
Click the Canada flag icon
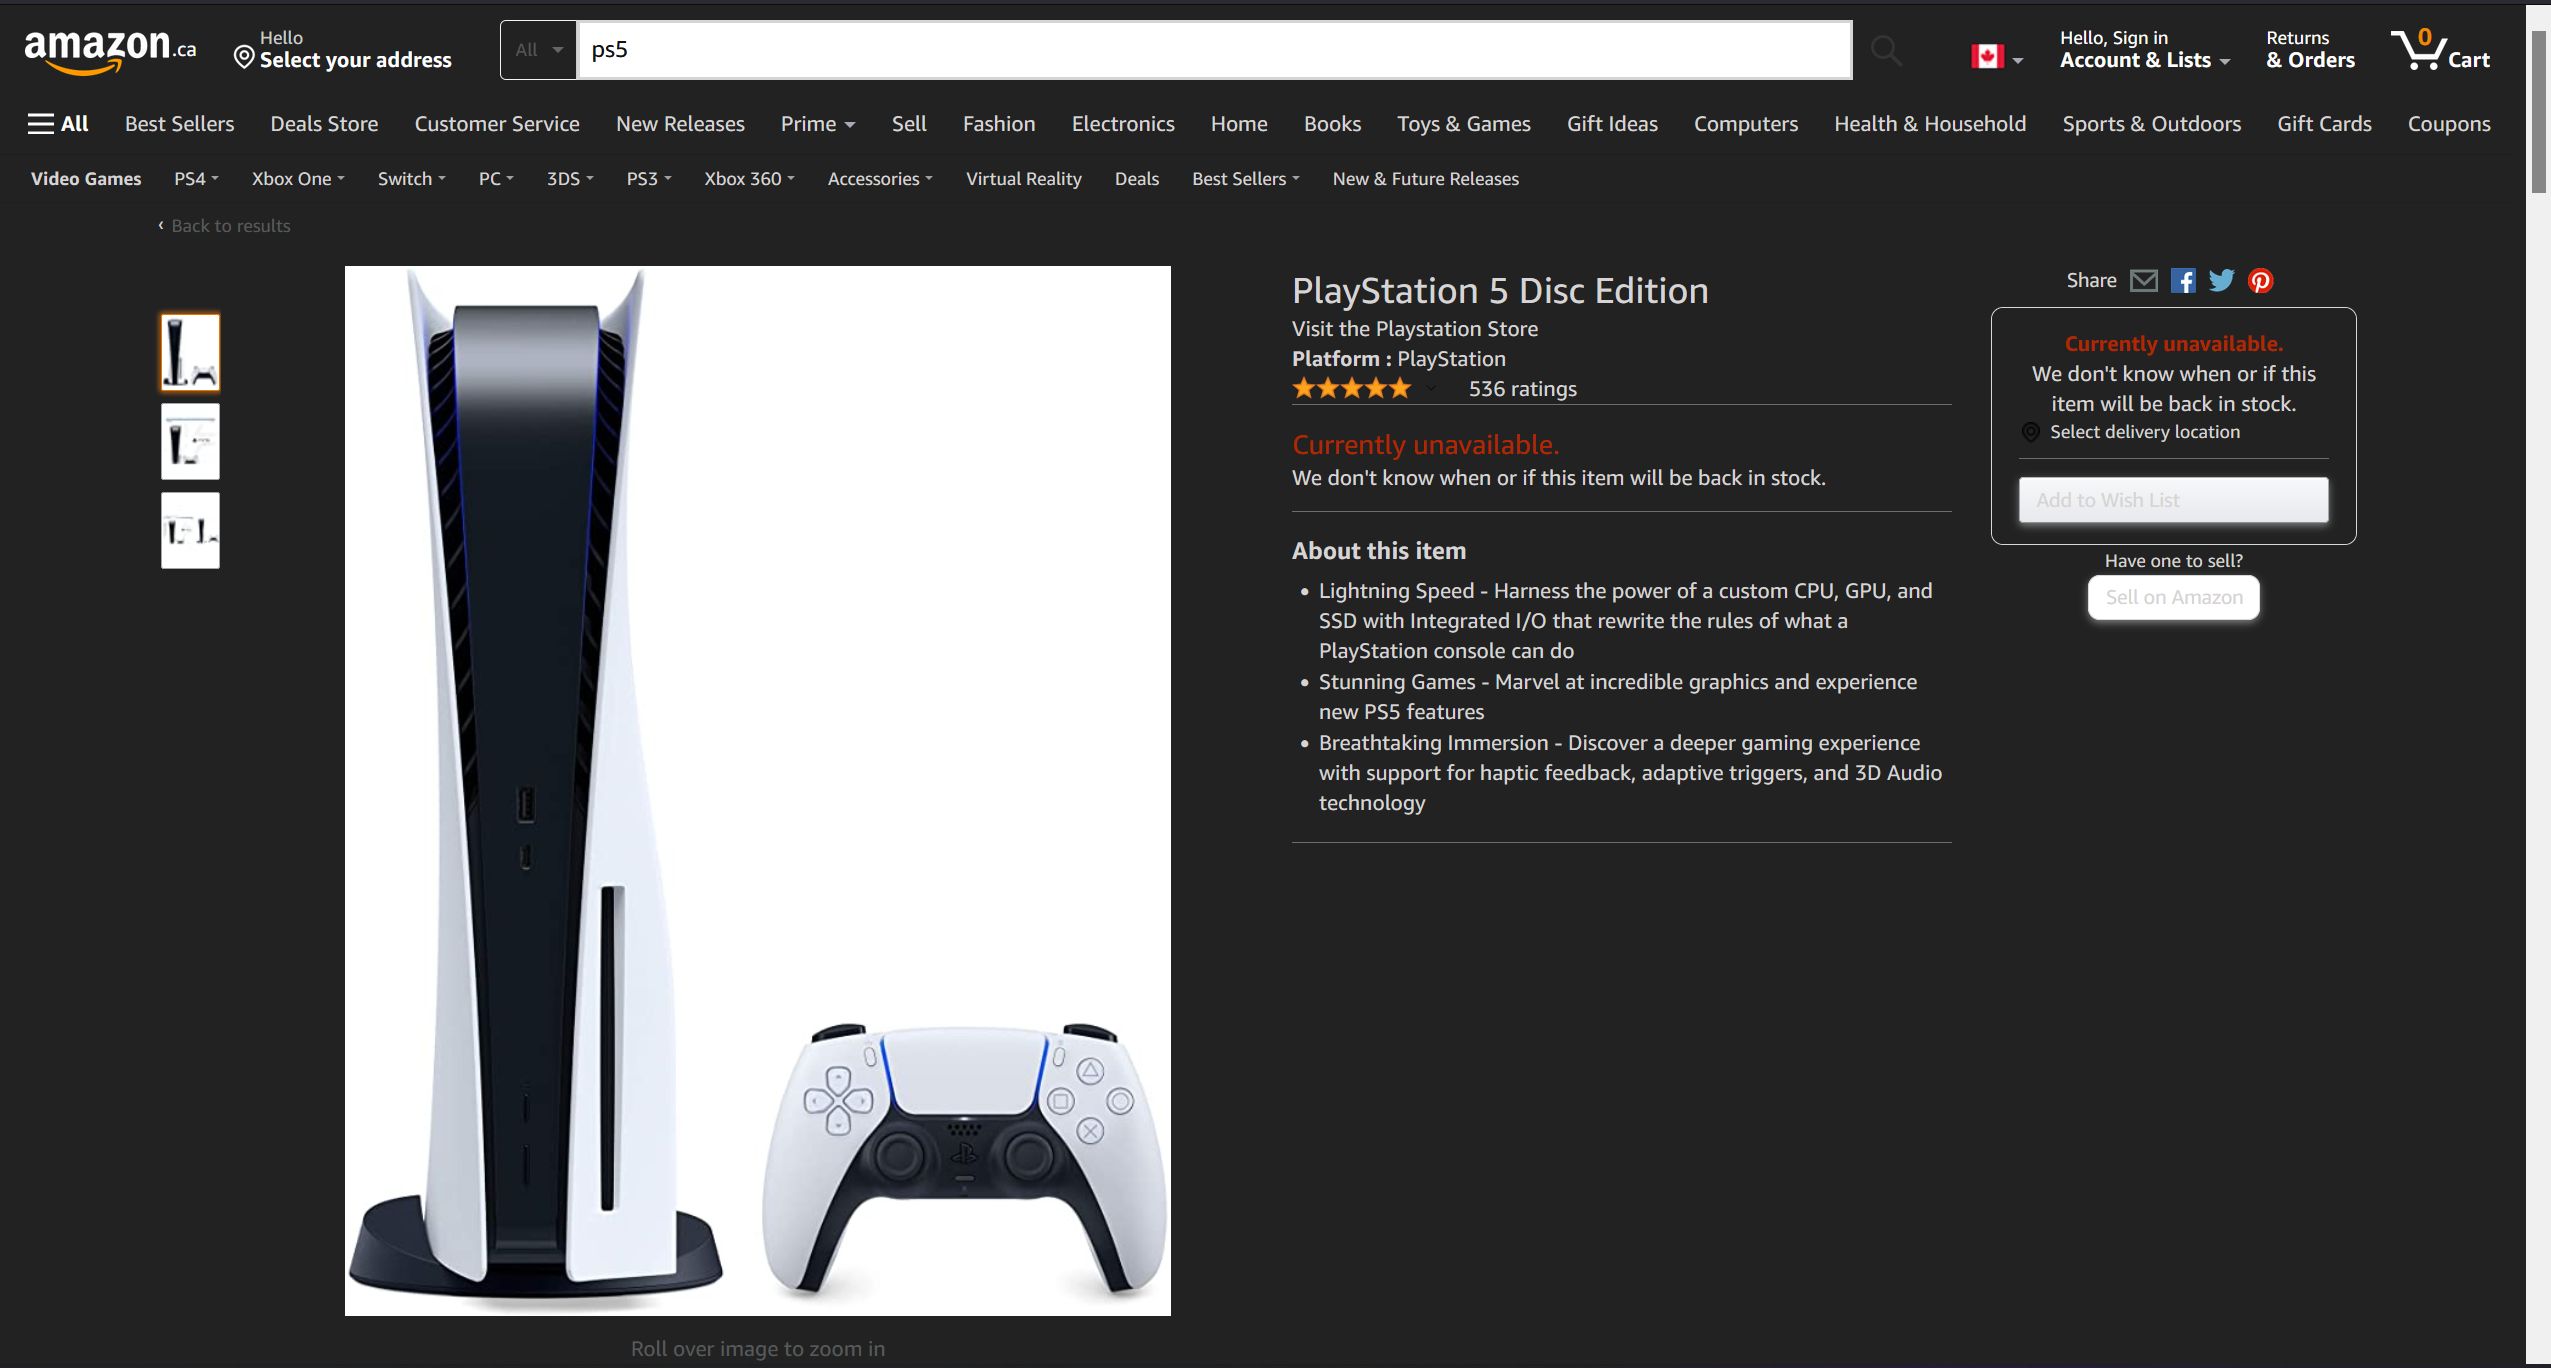coord(1988,56)
